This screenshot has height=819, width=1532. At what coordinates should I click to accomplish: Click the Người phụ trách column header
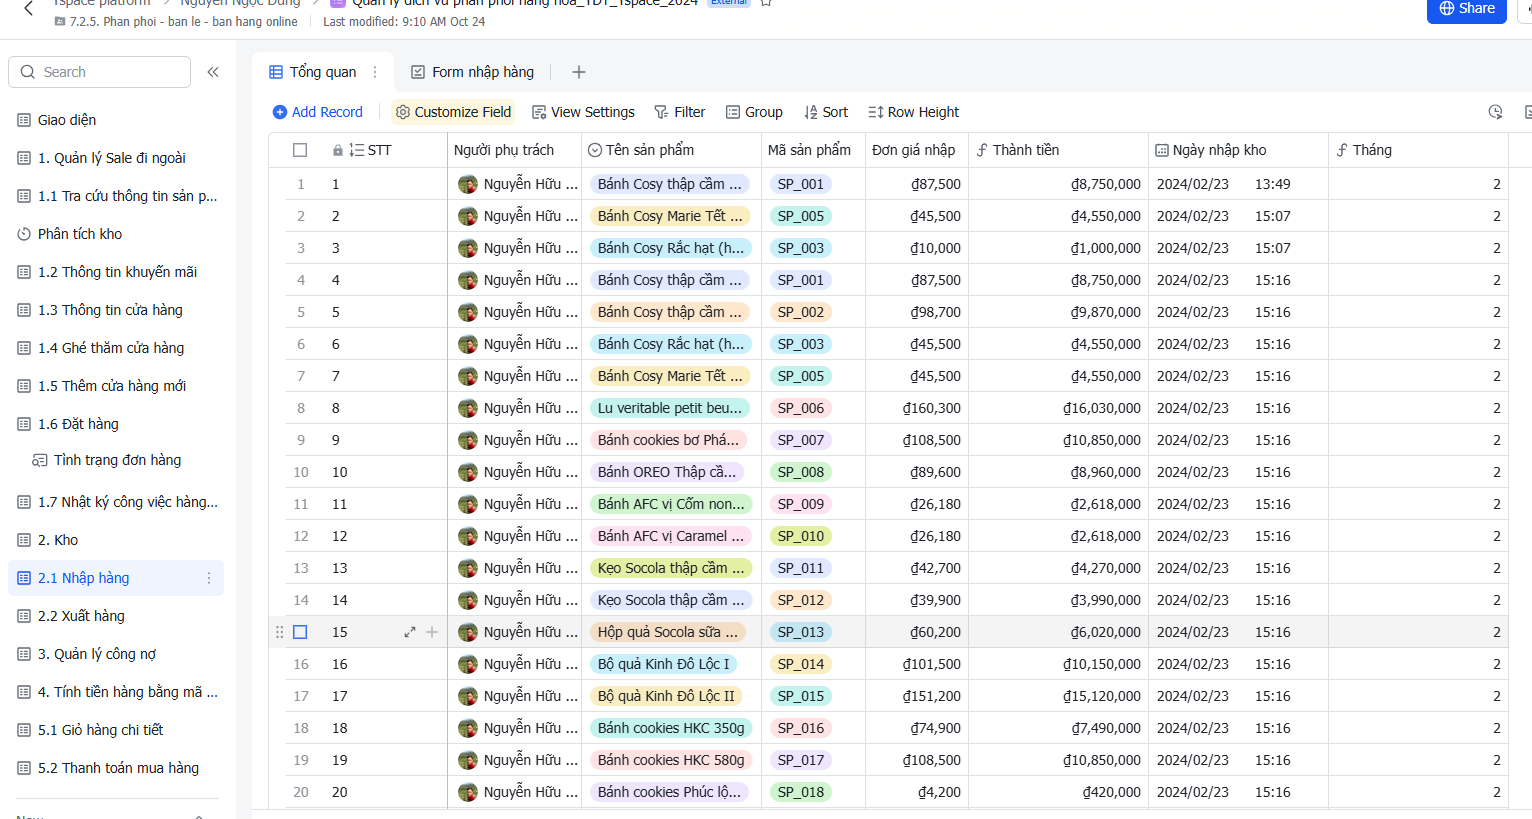(514, 150)
